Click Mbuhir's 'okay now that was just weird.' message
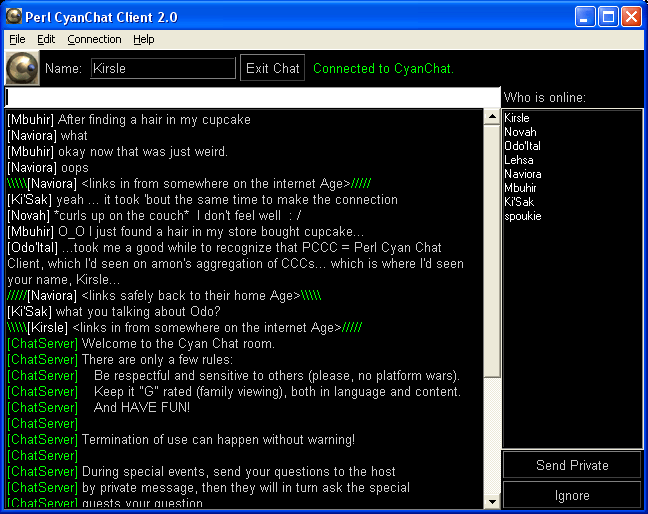The height and width of the screenshot is (514, 648). (x=117, y=152)
